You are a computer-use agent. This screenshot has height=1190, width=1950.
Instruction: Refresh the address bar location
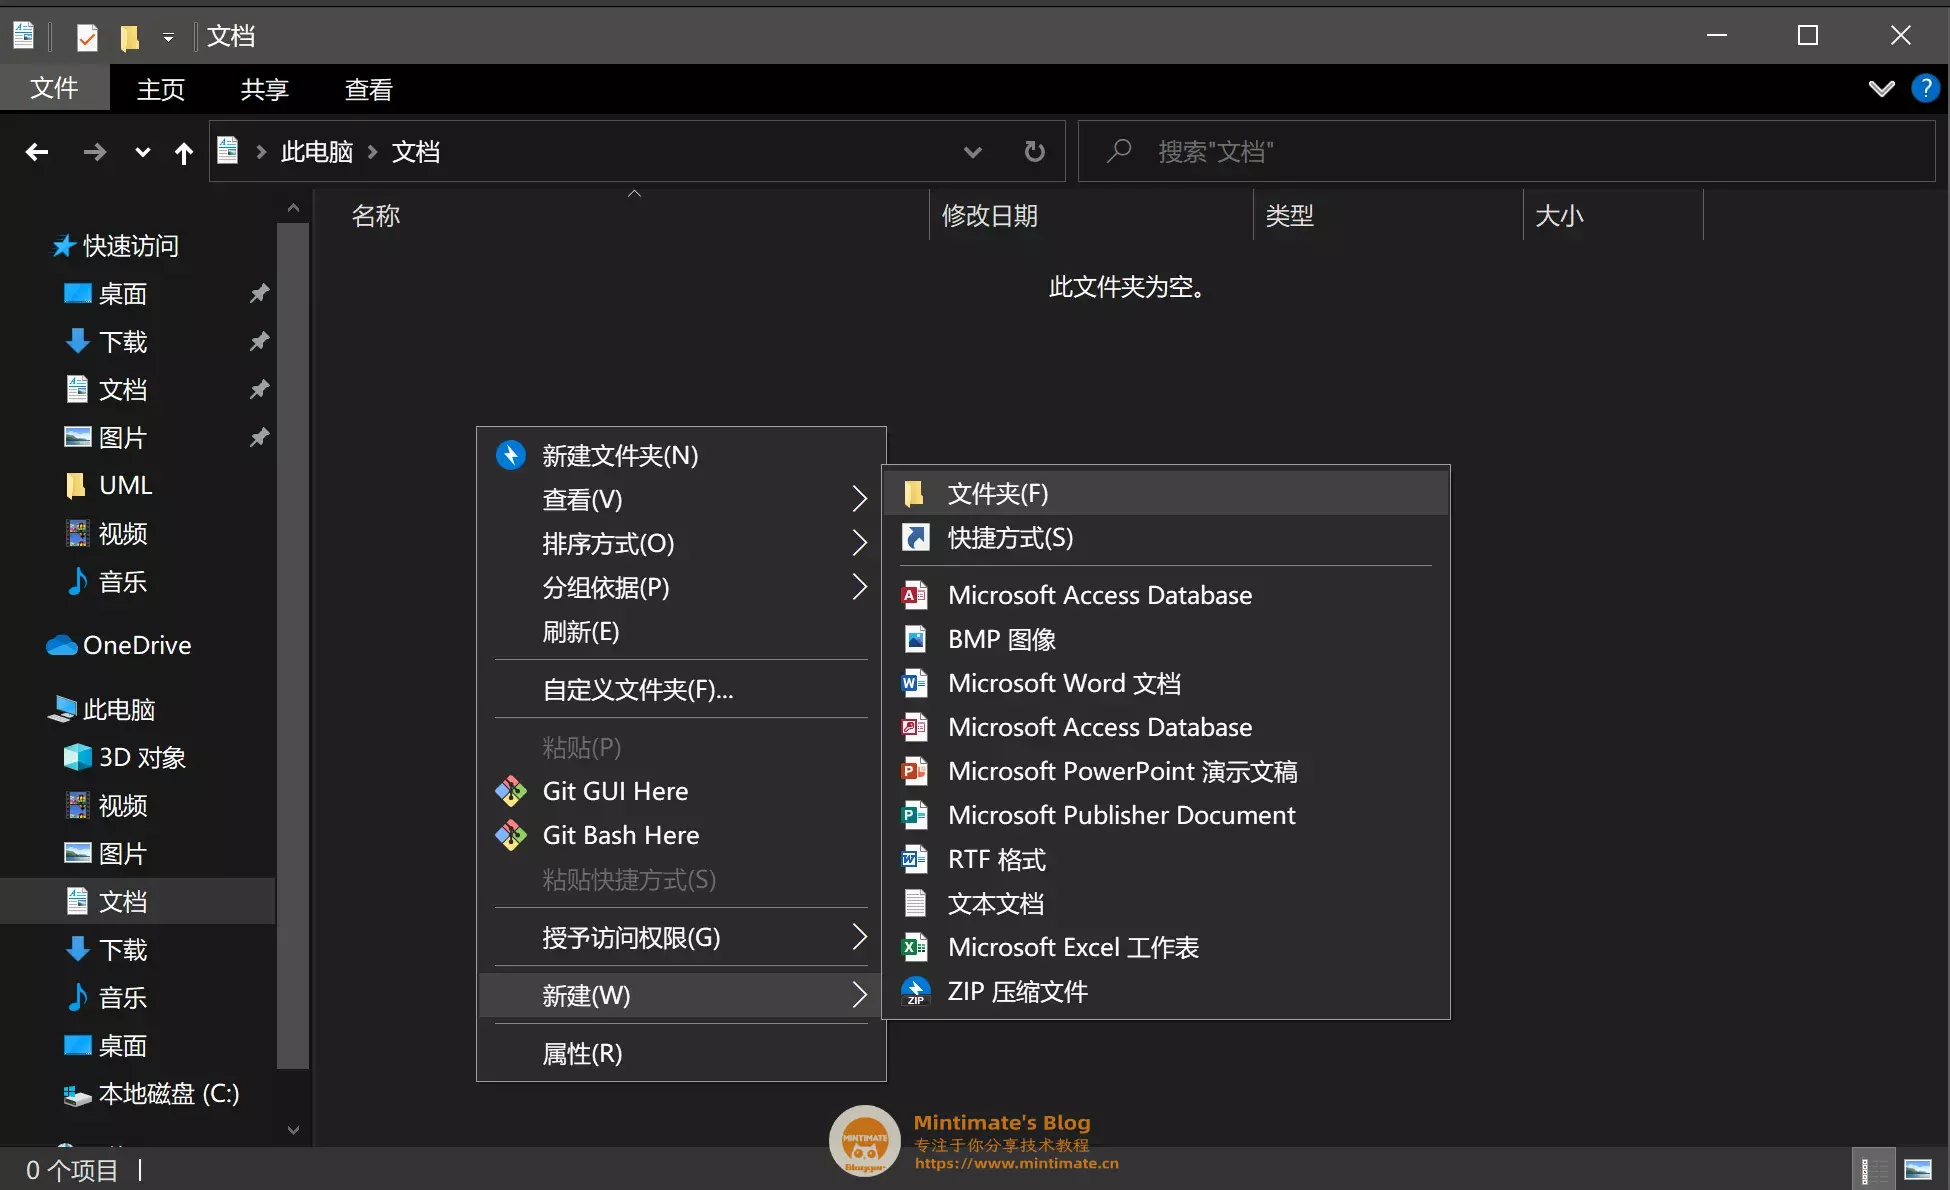point(1034,152)
